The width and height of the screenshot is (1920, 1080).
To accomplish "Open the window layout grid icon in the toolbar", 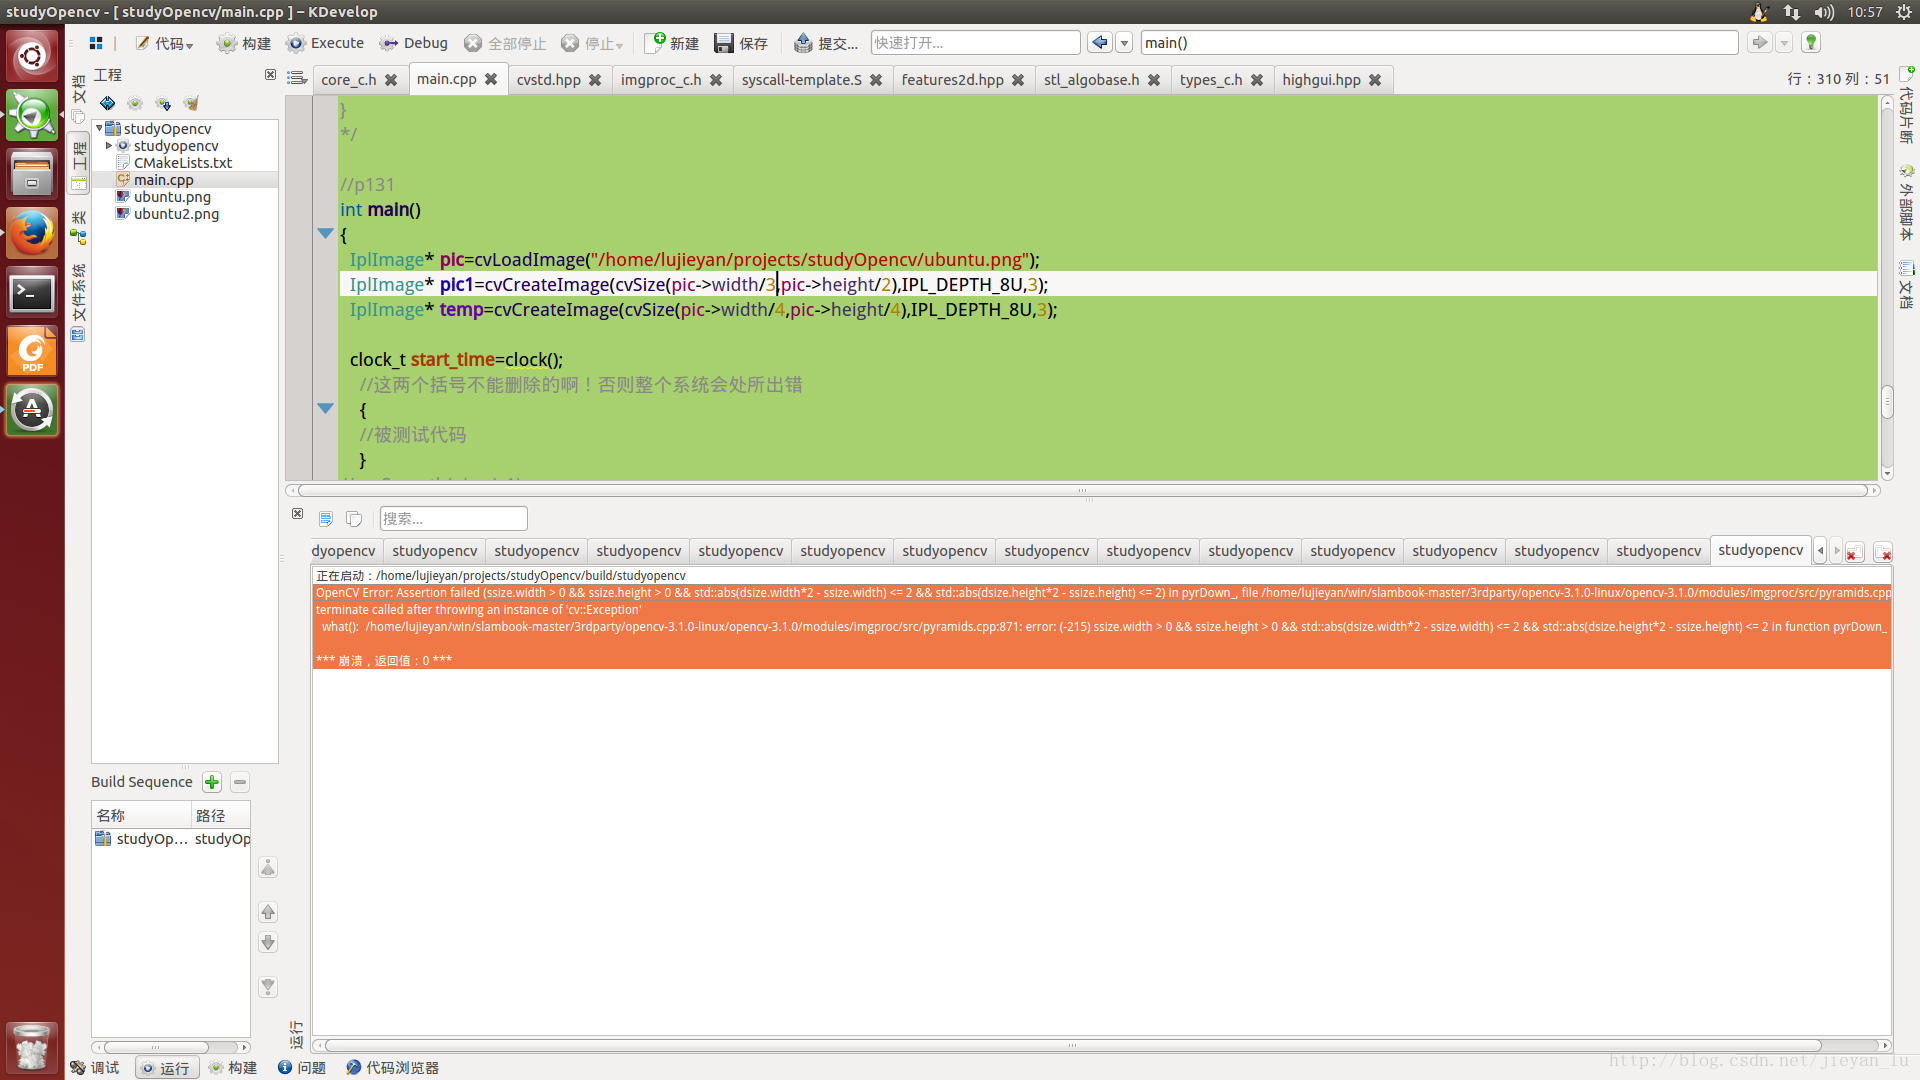I will [96, 43].
